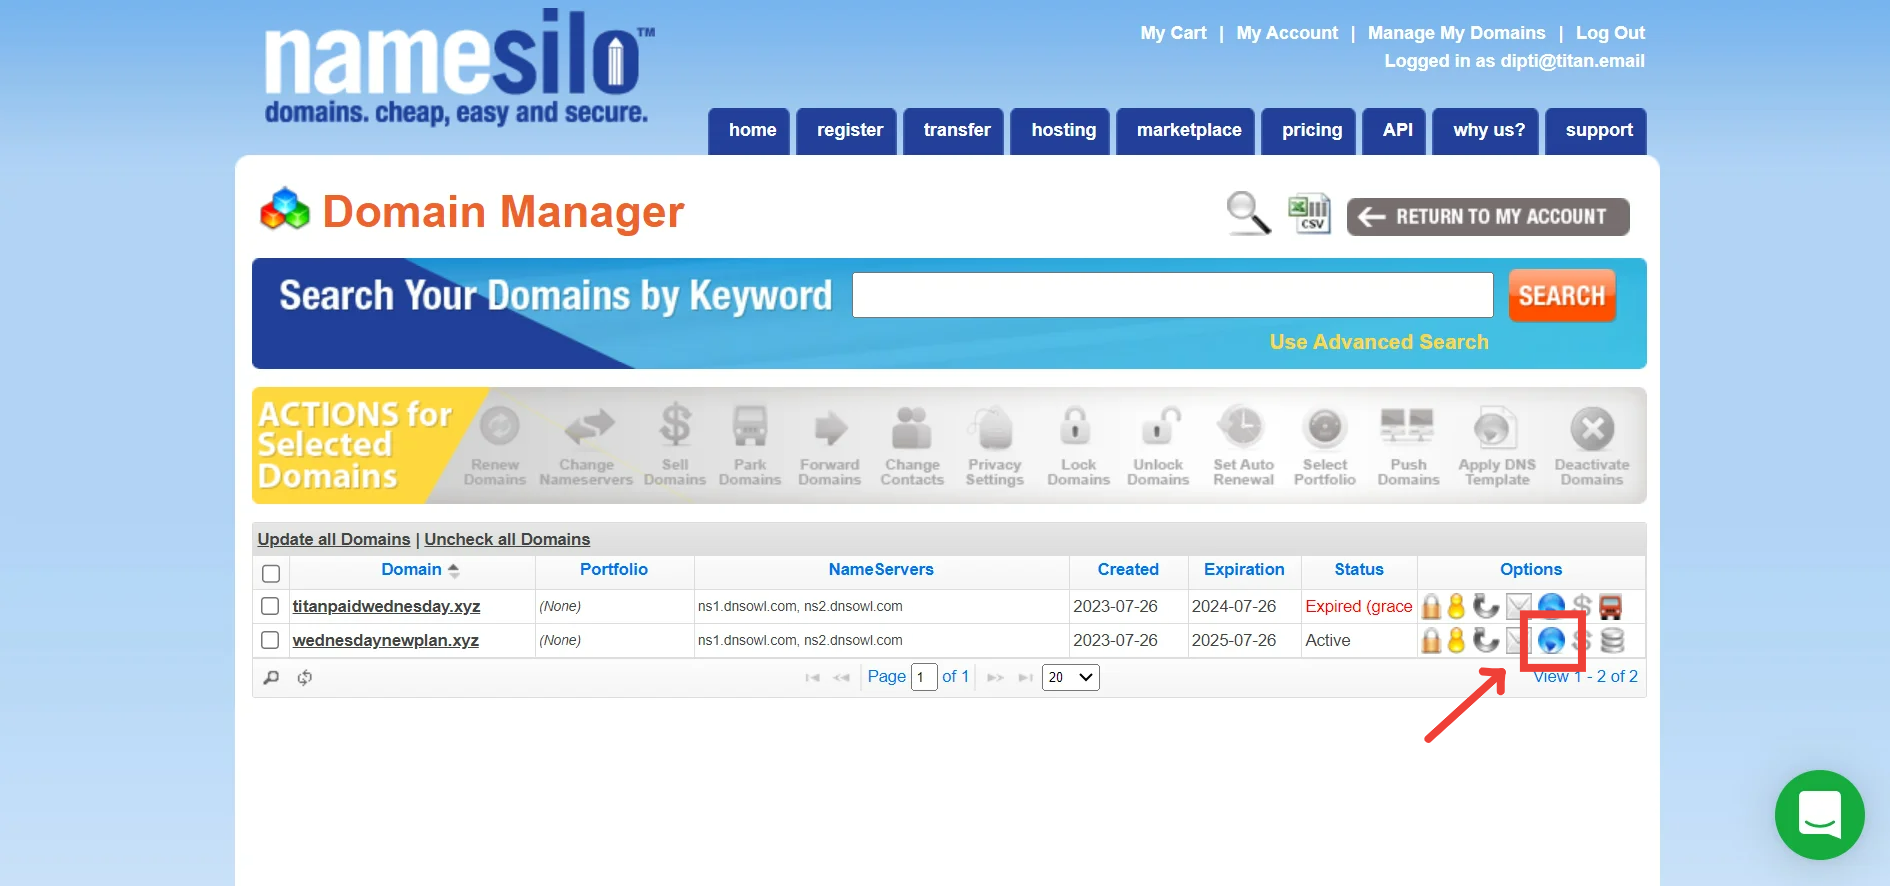Check the select-all checkbox in the table header

tap(271, 574)
